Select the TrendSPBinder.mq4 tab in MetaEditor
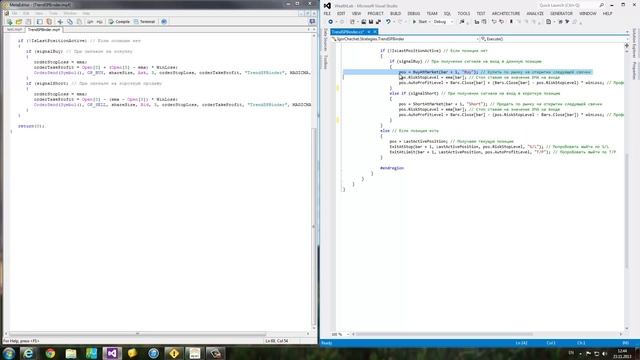The height and width of the screenshot is (360, 640). click(x=44, y=30)
